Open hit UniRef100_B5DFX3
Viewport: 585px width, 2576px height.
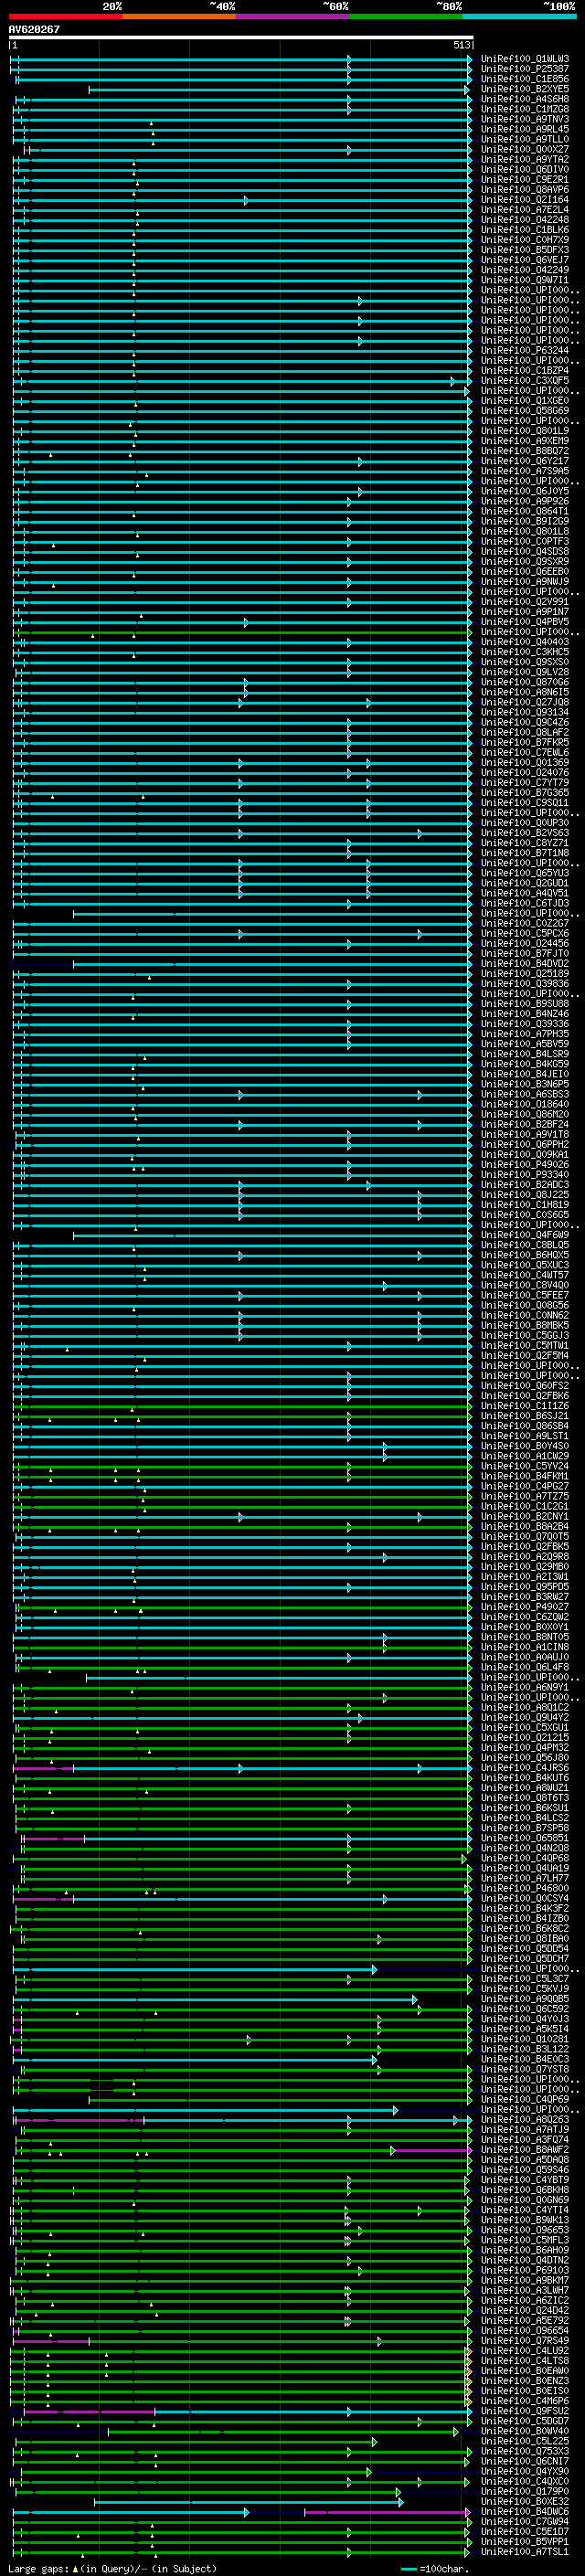coord(525,249)
